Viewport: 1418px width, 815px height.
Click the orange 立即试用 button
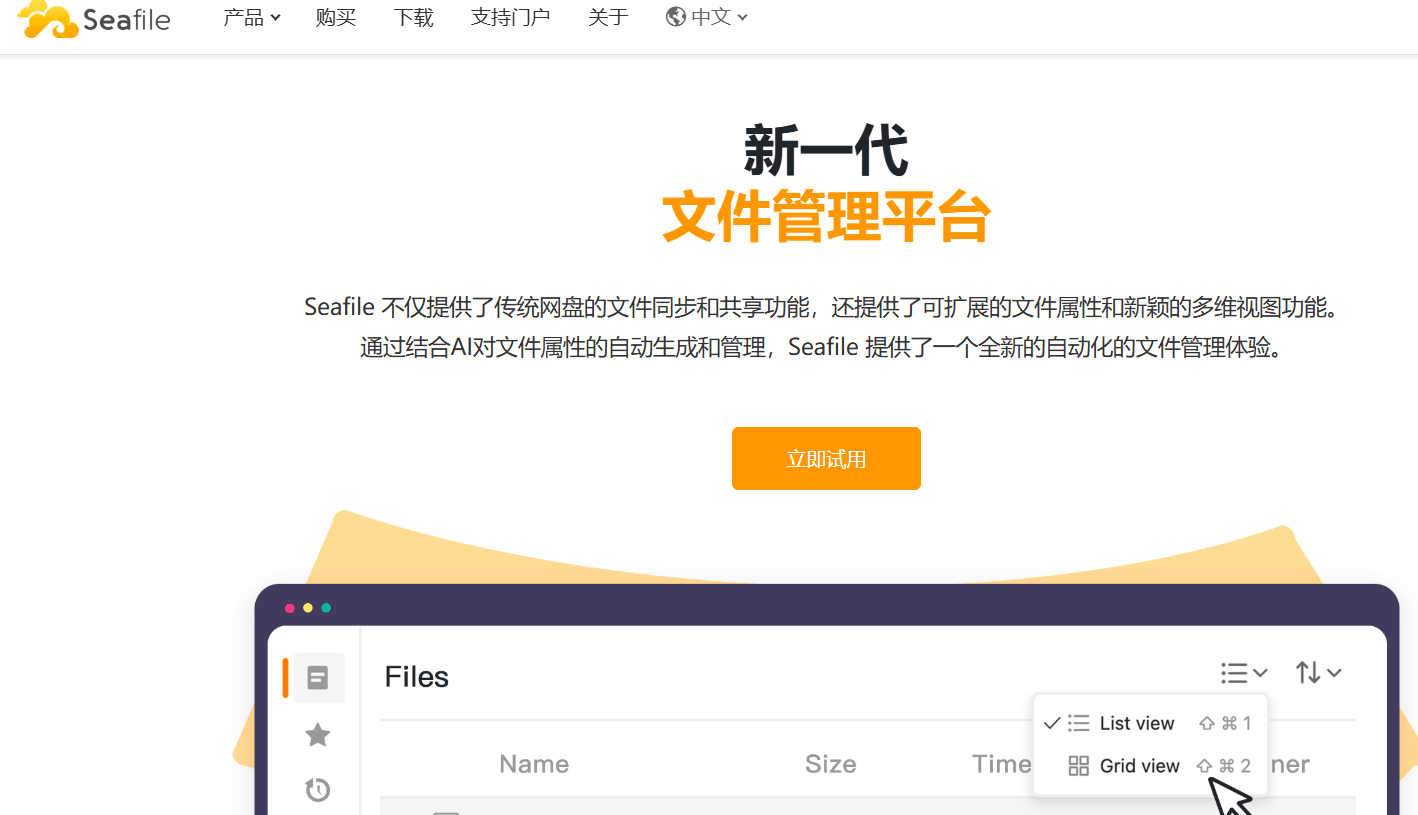(x=826, y=459)
